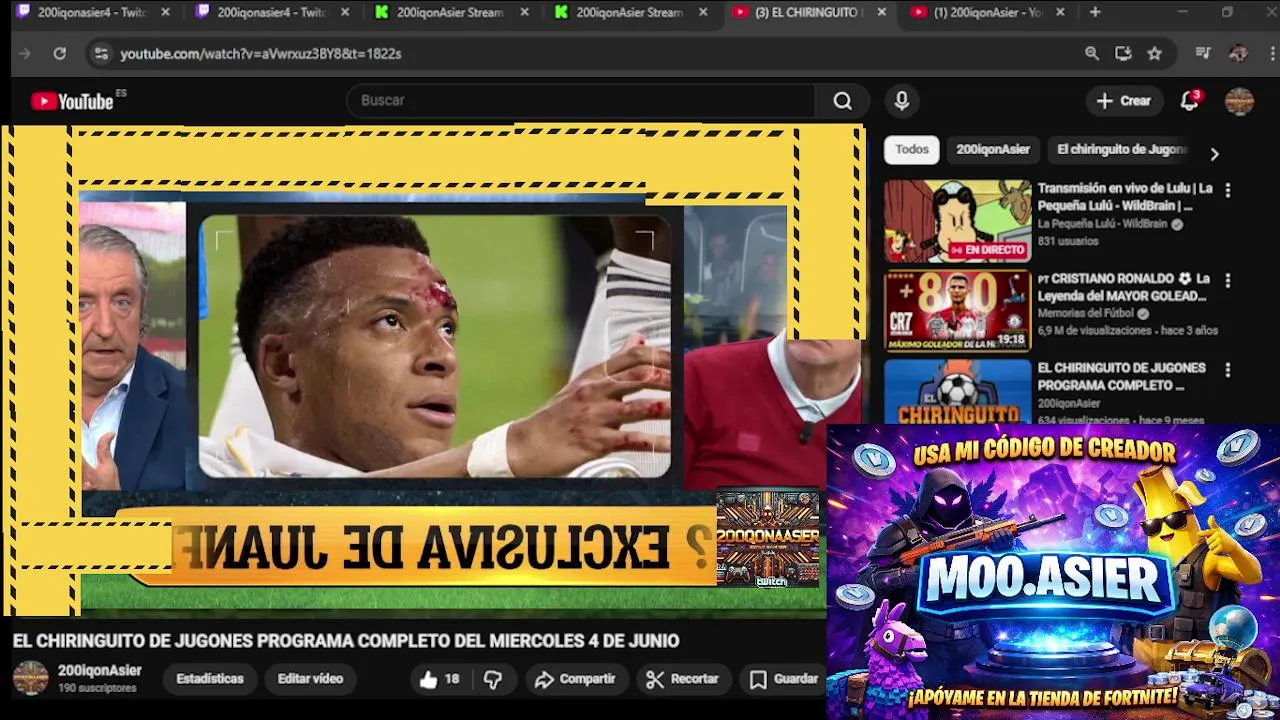Screen dimensions: 1280x720
Task: Click the install app icon in address bar
Action: (1123, 54)
